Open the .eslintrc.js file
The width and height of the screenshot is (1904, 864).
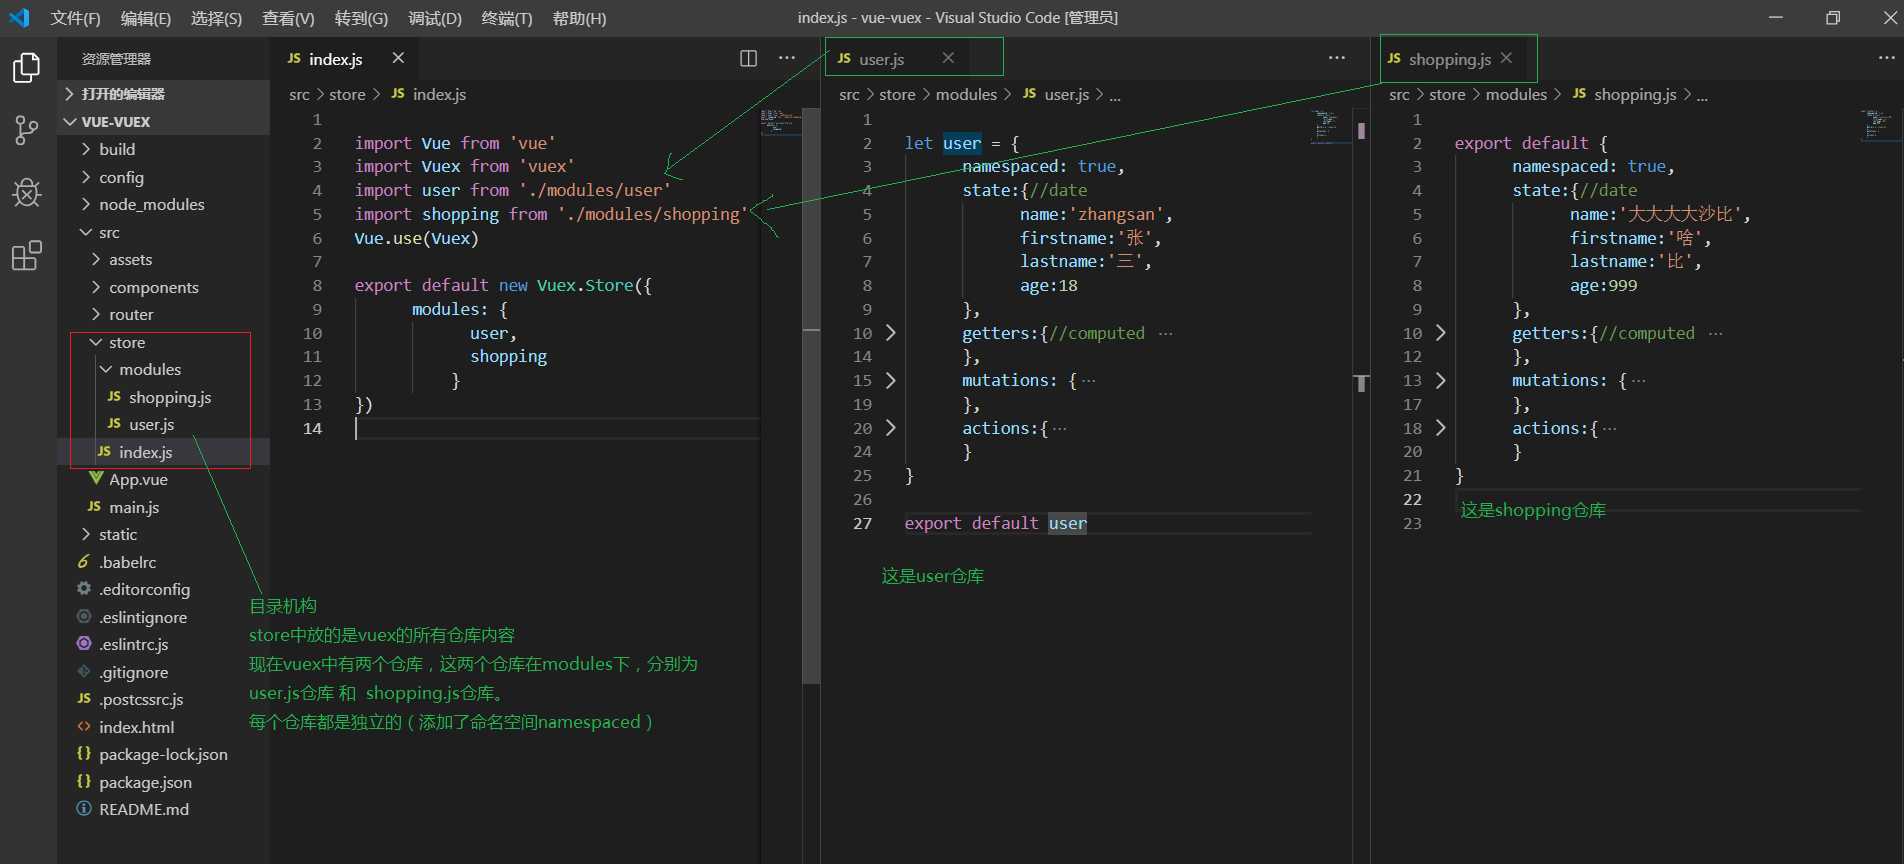[164, 644]
